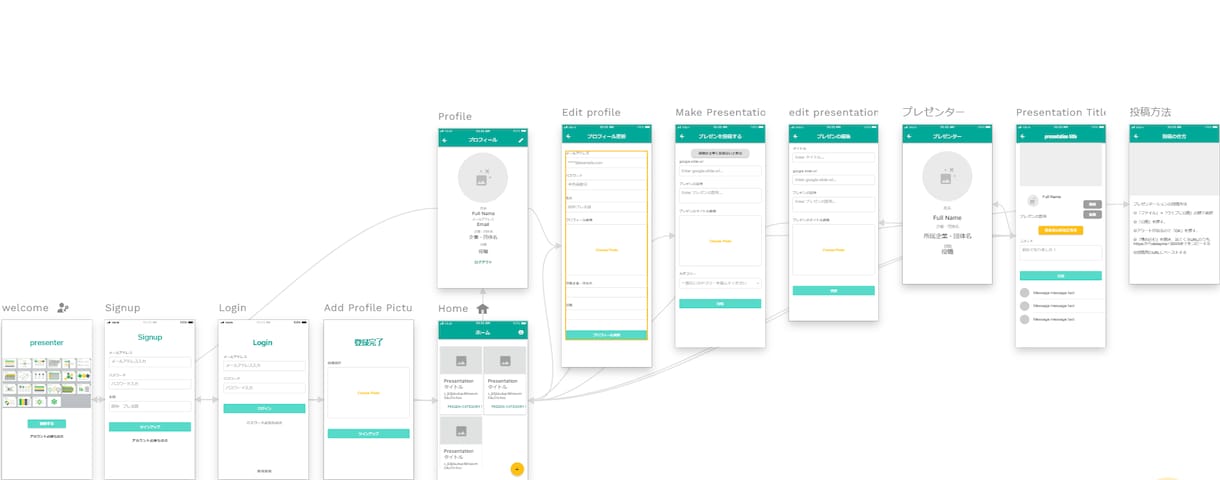
Task: Click upper grey button beside Full Name
Action: [x=1093, y=204]
